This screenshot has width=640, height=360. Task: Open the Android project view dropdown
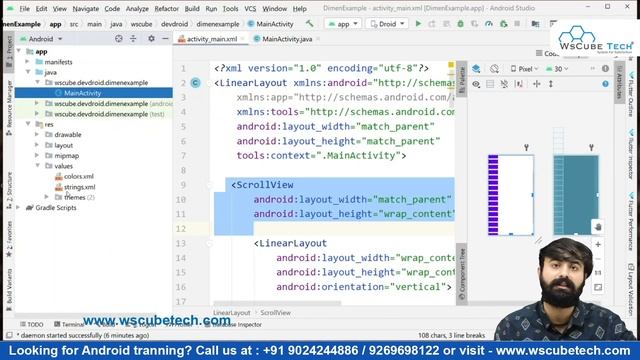click(x=41, y=39)
